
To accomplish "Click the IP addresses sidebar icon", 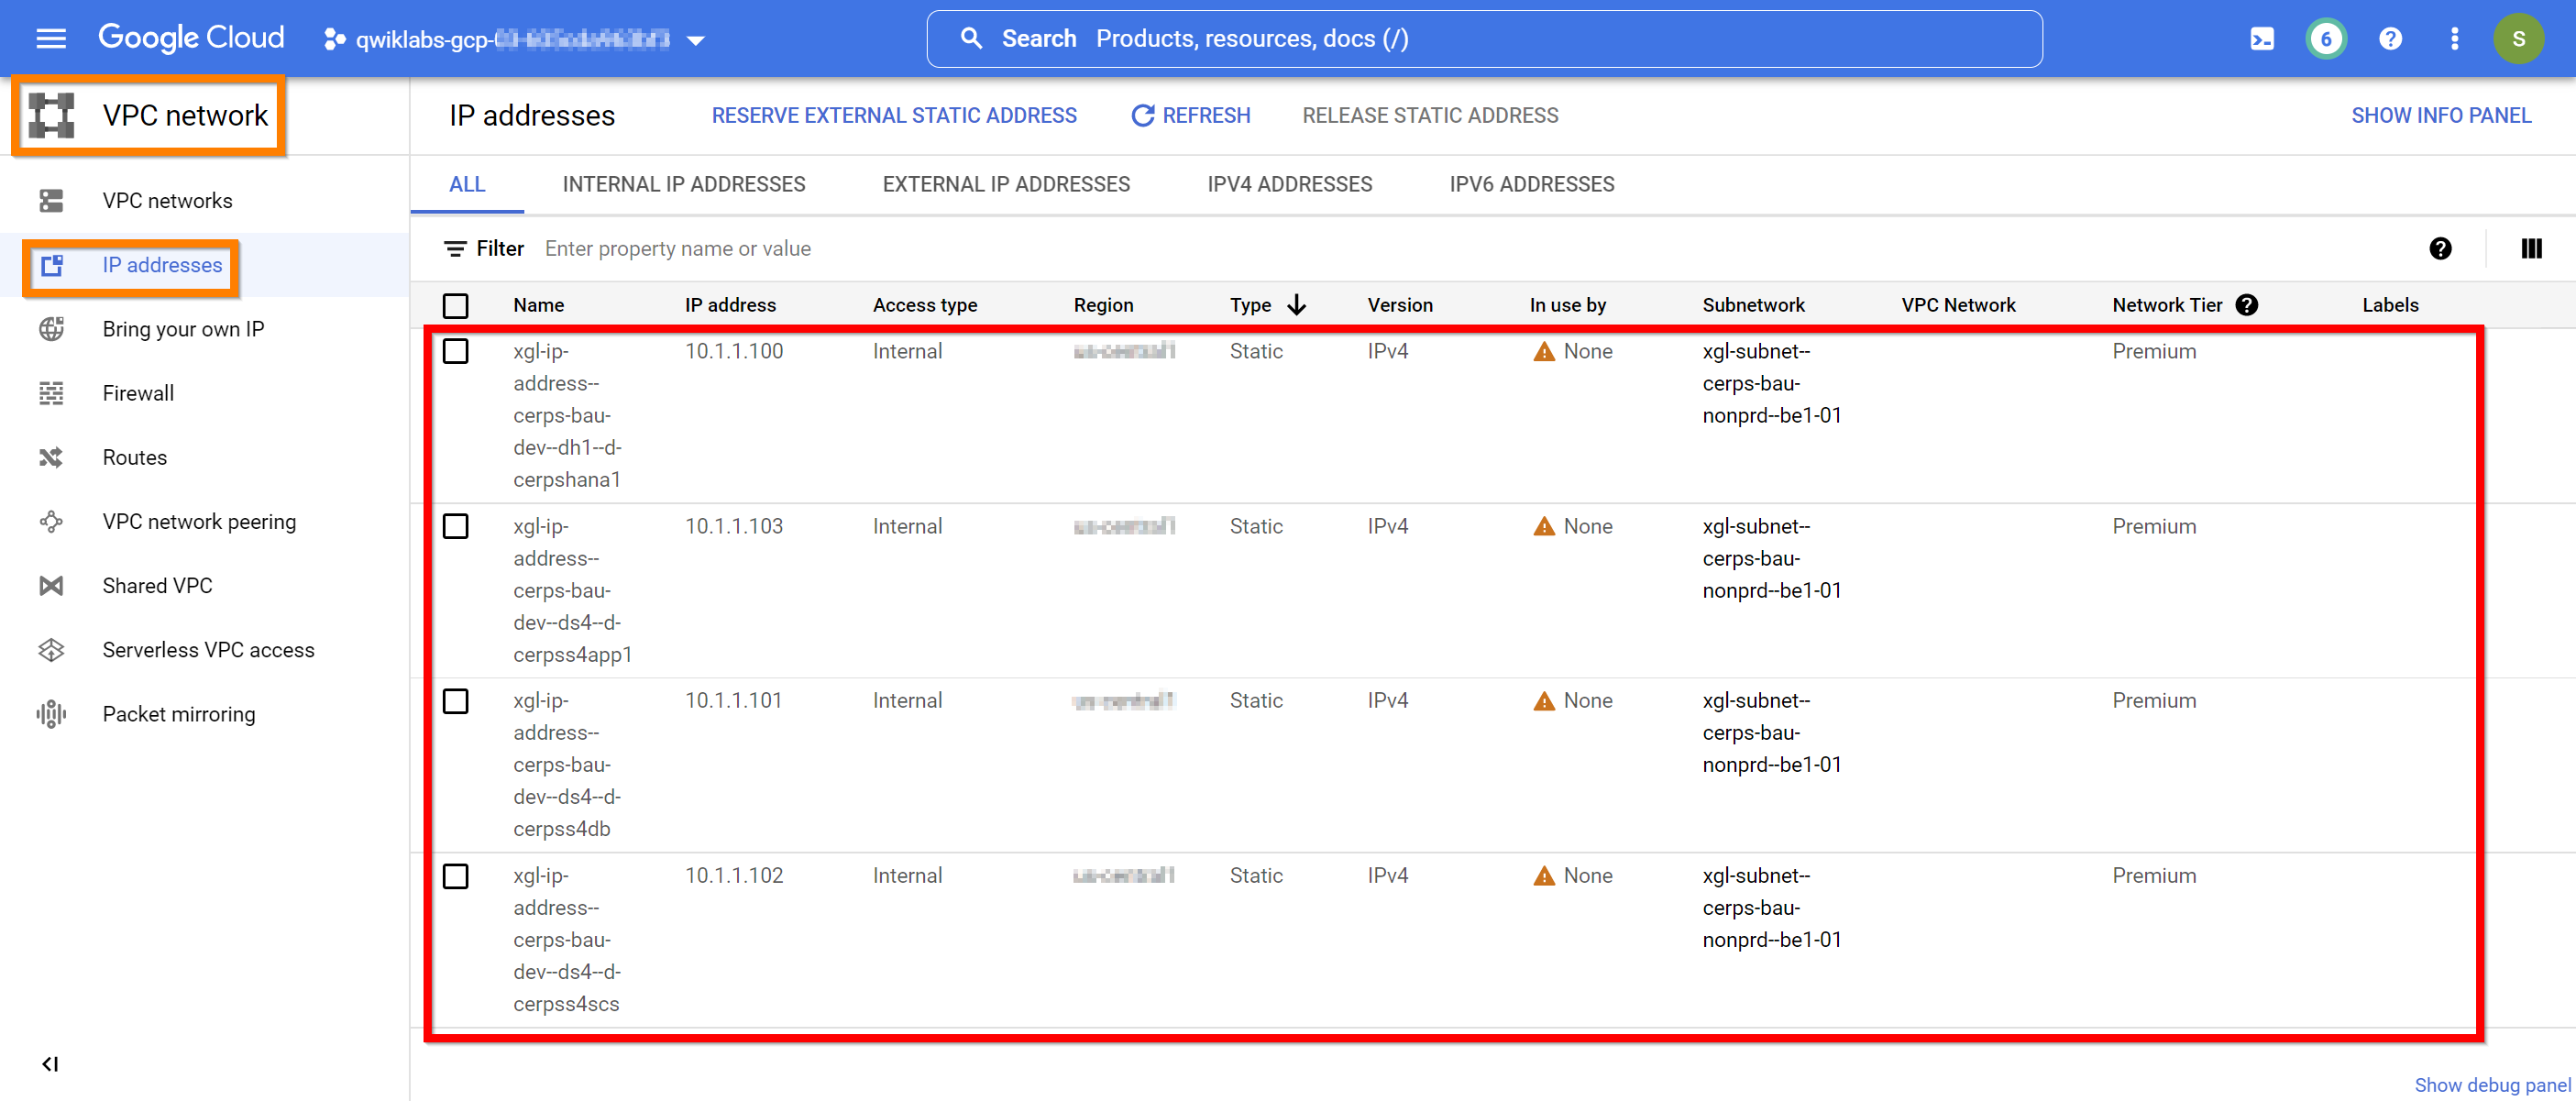I will click(51, 265).
